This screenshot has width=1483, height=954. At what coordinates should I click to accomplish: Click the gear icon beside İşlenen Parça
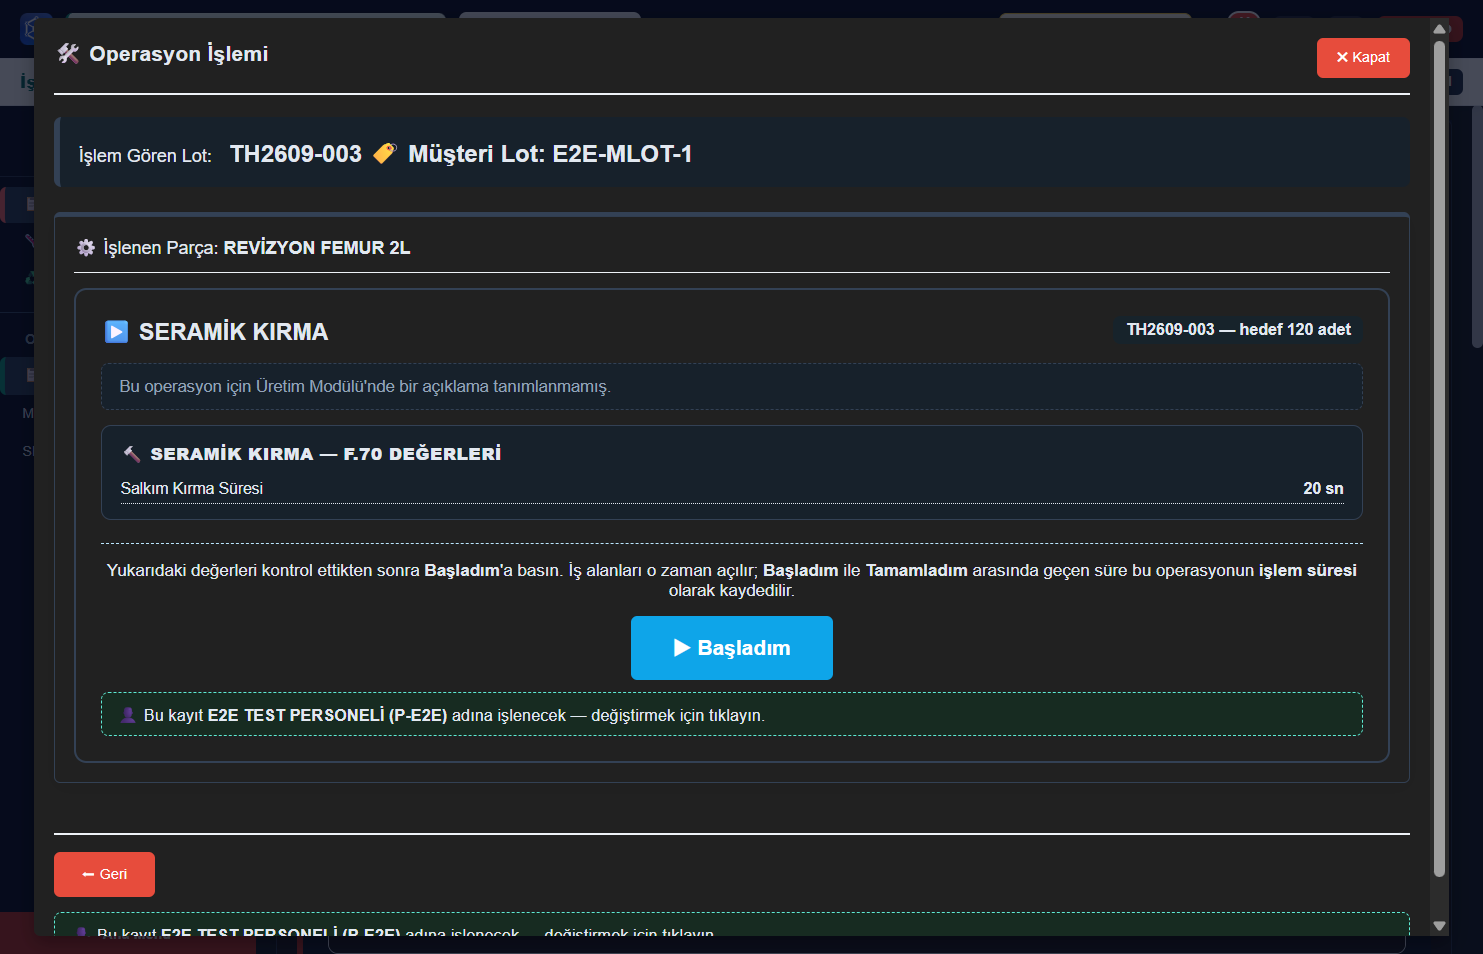86,247
